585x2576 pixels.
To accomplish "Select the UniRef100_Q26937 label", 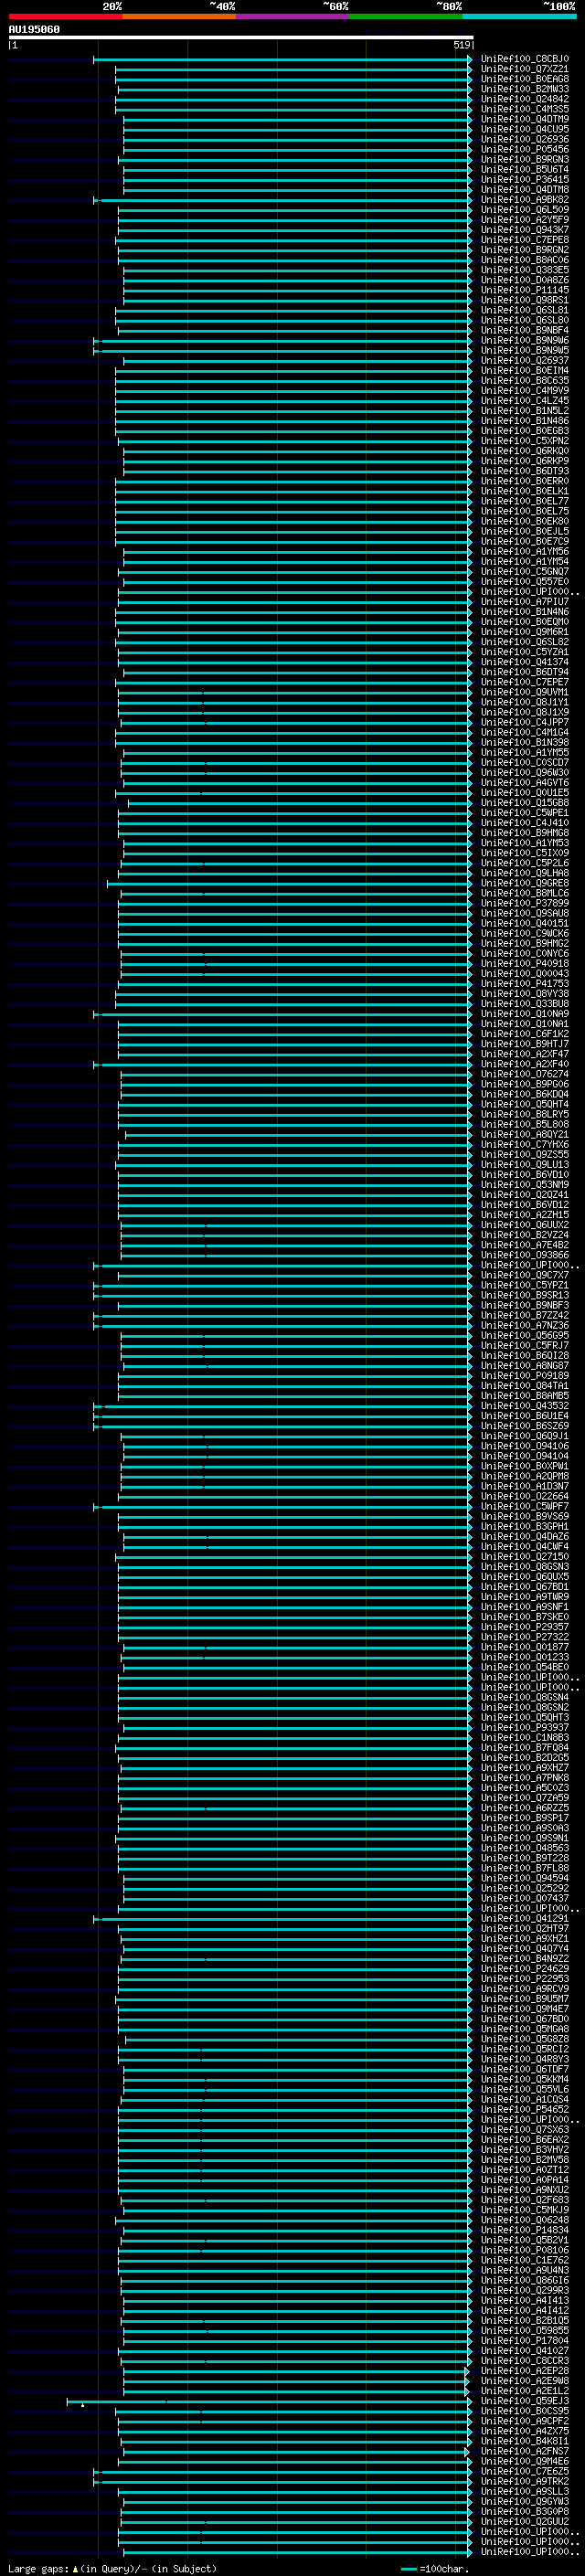I will coord(525,361).
